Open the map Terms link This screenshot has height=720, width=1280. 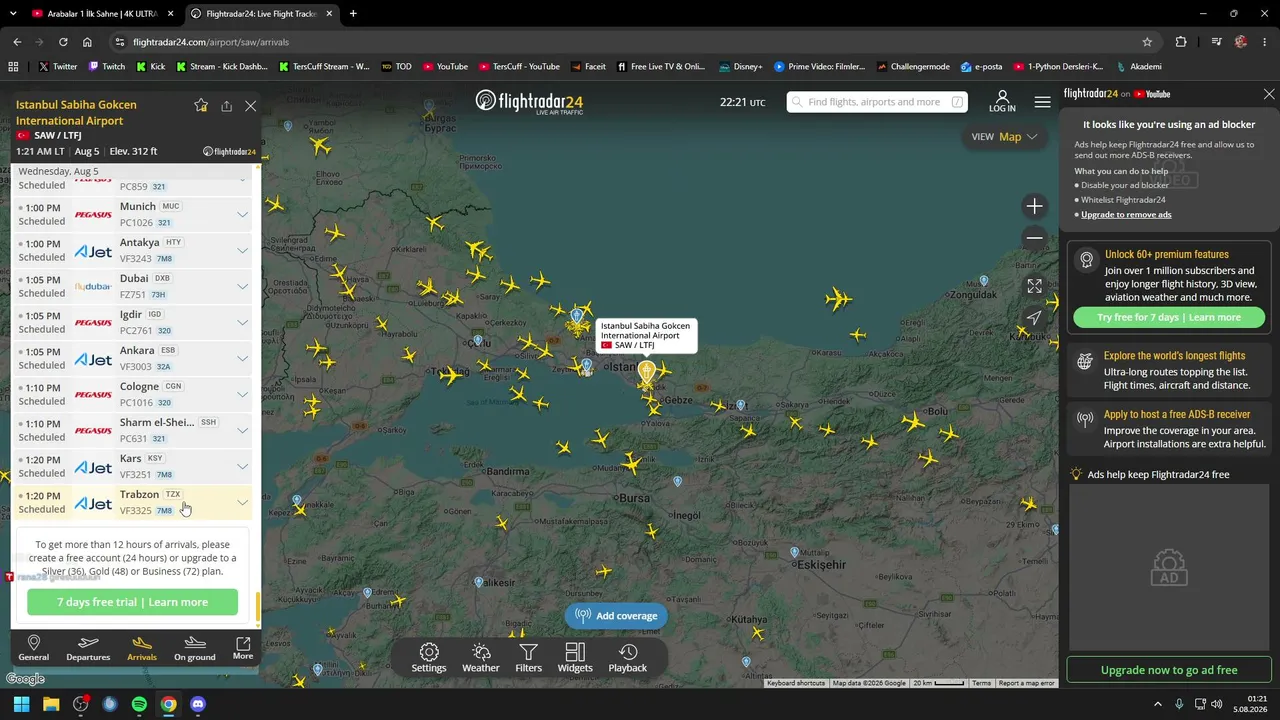tap(982, 683)
